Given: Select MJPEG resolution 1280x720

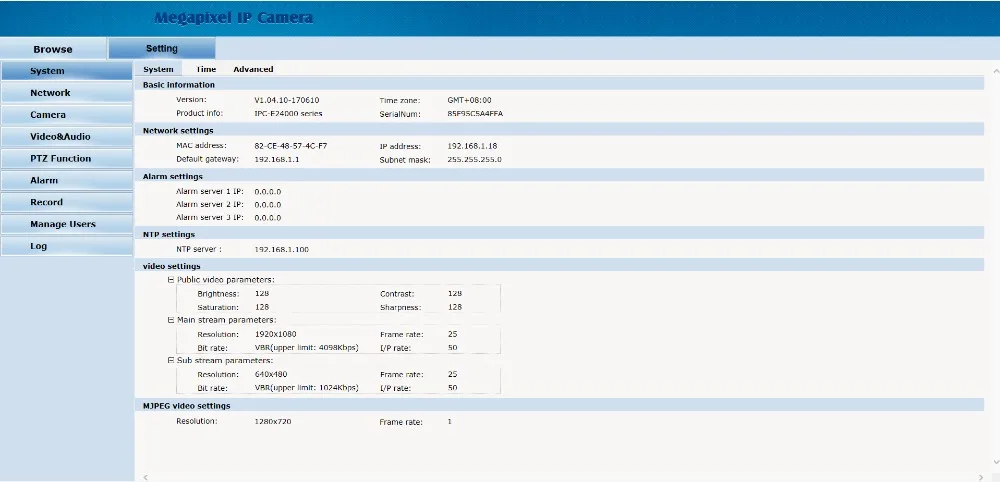Looking at the screenshot, I should point(273,421).
